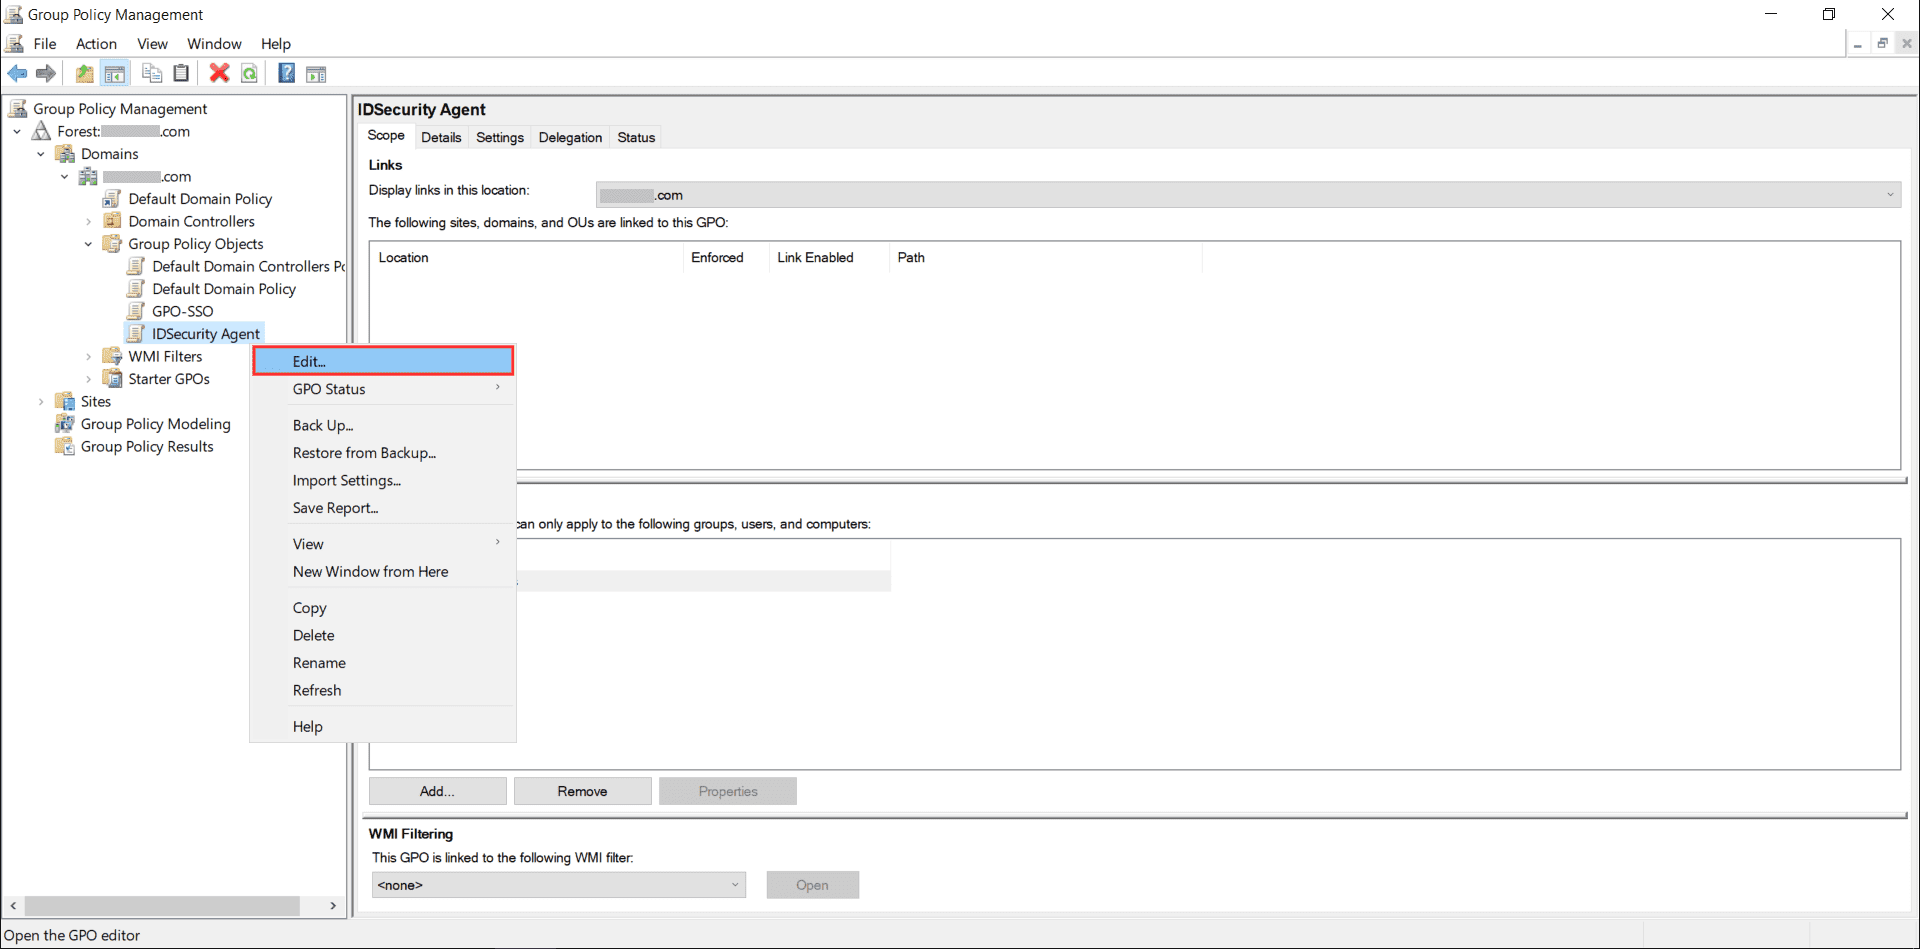The image size is (1920, 949).
Task: Click the console tree horizontal scrollbar right arrow
Action: [x=333, y=906]
